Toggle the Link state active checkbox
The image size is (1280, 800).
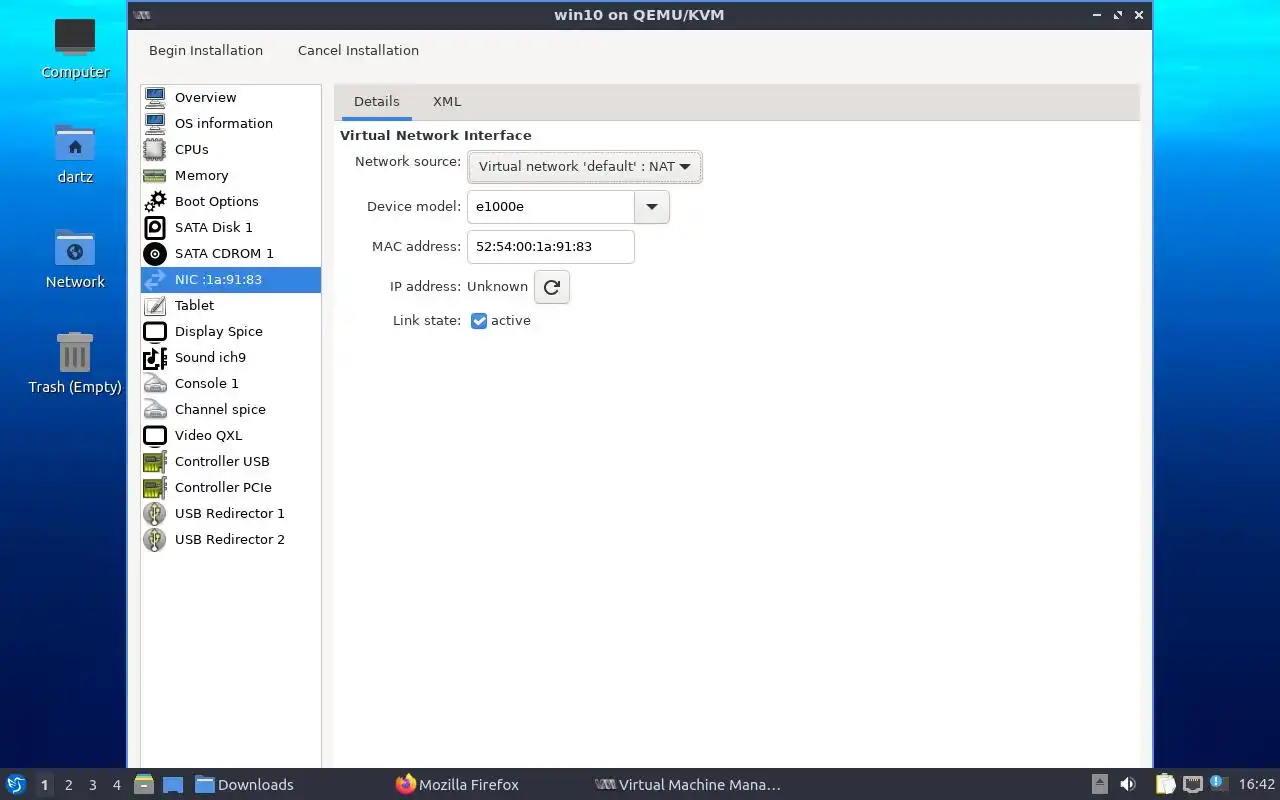point(479,321)
